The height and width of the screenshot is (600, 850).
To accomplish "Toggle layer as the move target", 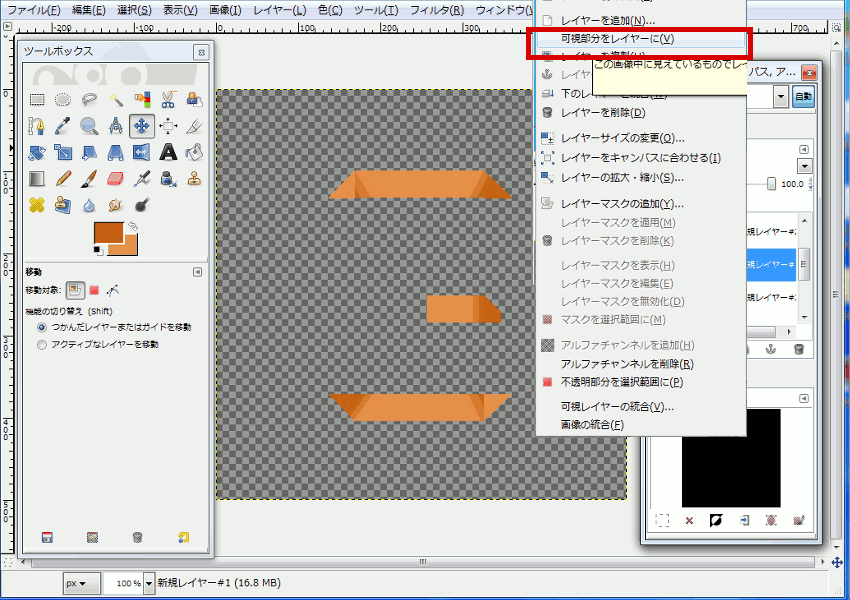I will pyautogui.click(x=73, y=288).
